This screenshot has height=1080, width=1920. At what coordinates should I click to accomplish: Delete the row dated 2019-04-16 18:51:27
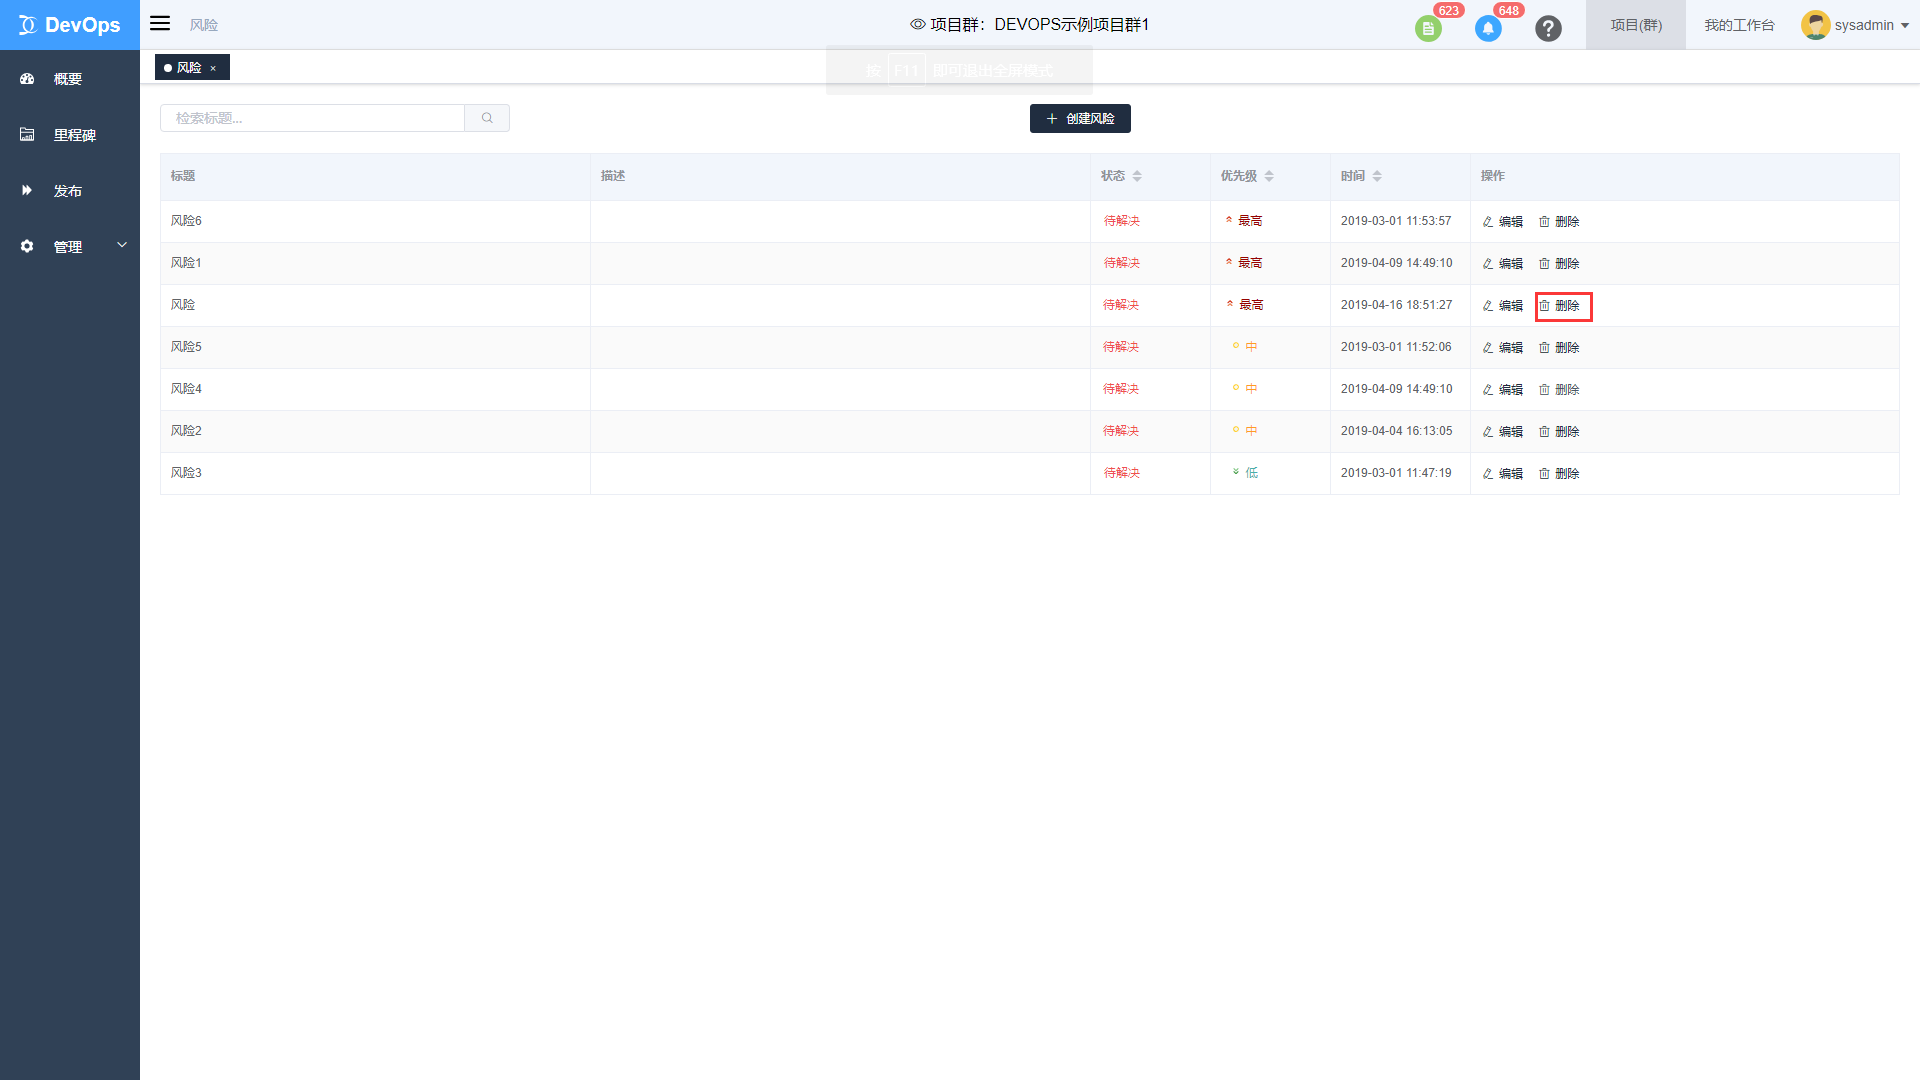coord(1559,306)
